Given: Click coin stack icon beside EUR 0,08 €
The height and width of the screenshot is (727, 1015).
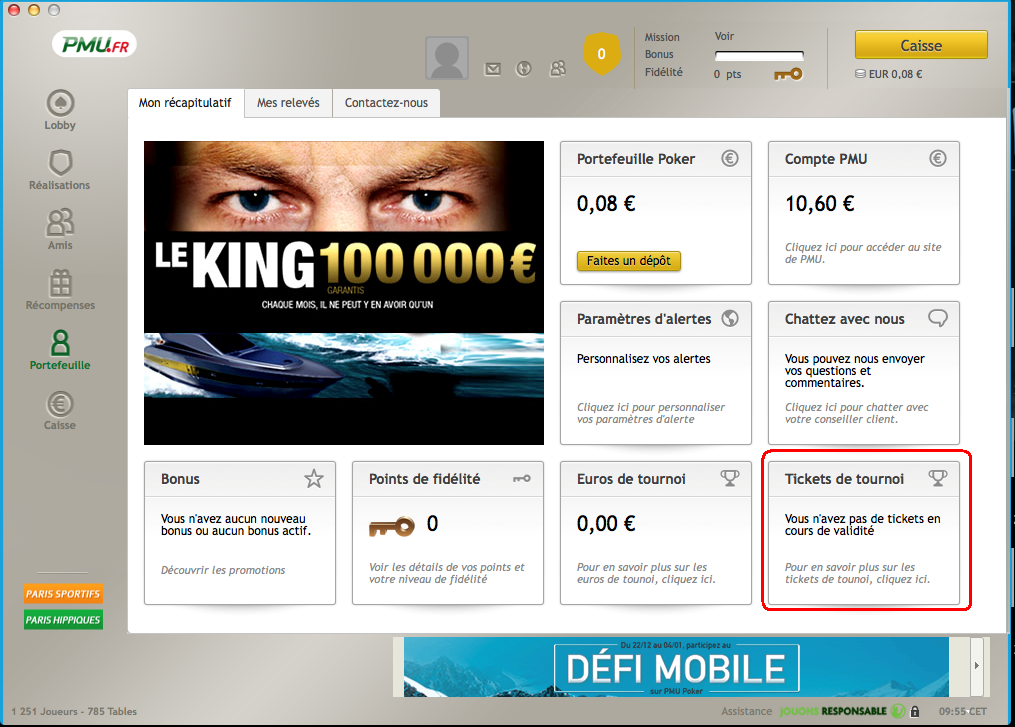Looking at the screenshot, I should tap(860, 74).
